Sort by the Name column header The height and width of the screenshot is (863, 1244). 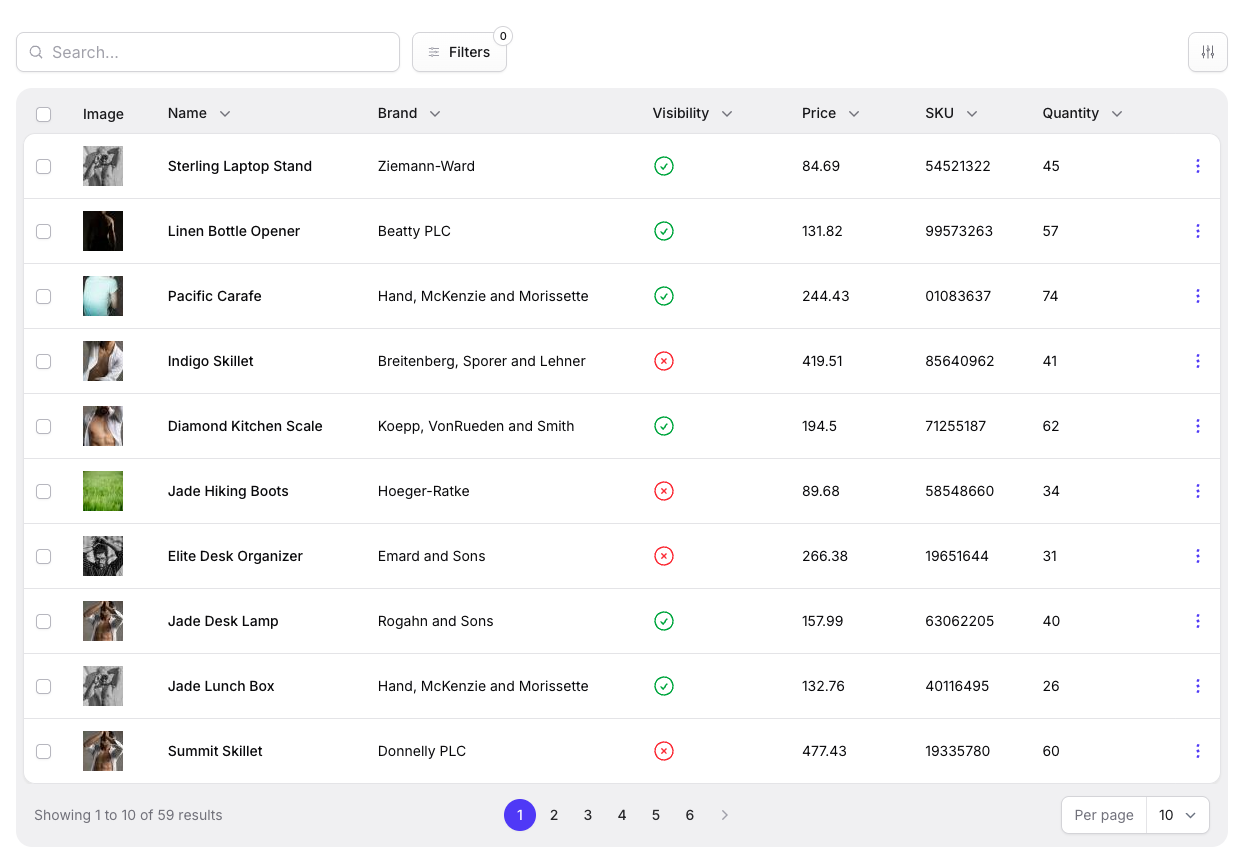click(x=199, y=113)
